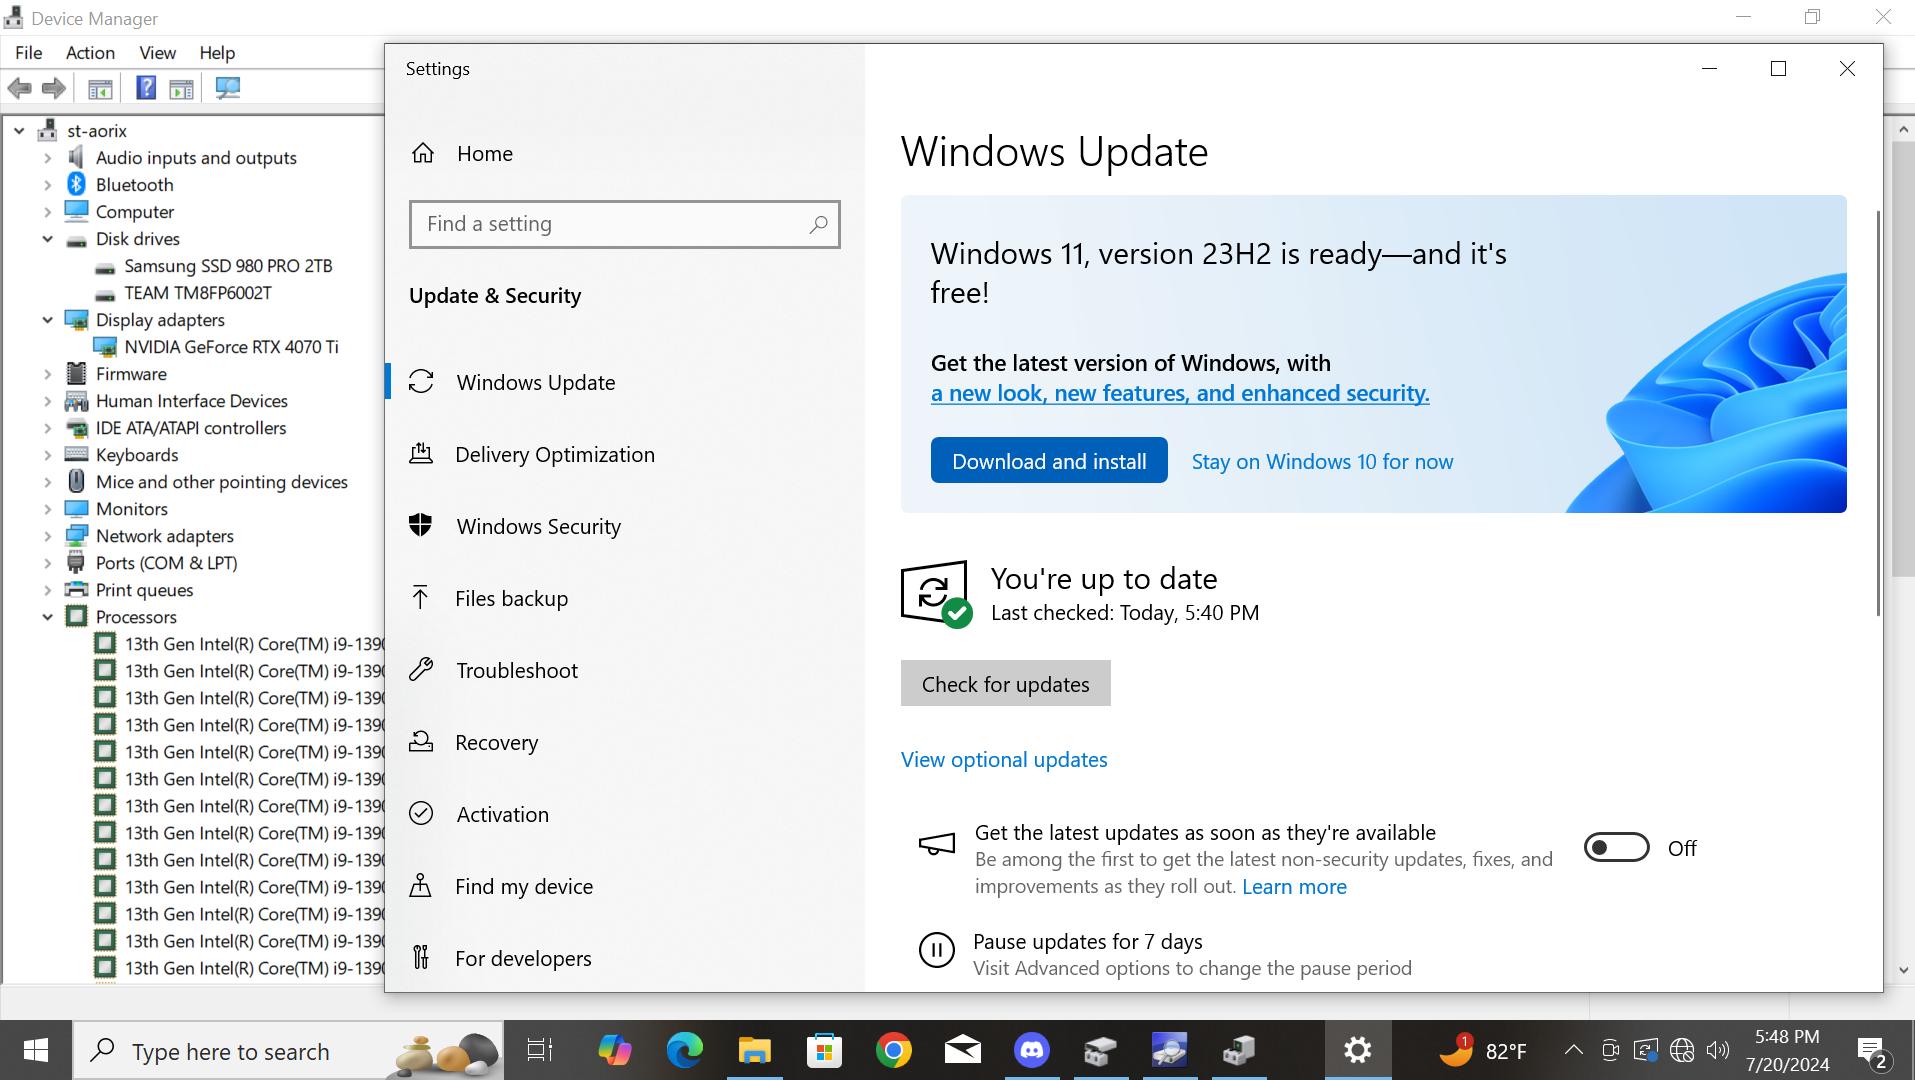Screen dimensions: 1915x1080
Task: Click the Find a setting search box
Action: [x=624, y=224]
